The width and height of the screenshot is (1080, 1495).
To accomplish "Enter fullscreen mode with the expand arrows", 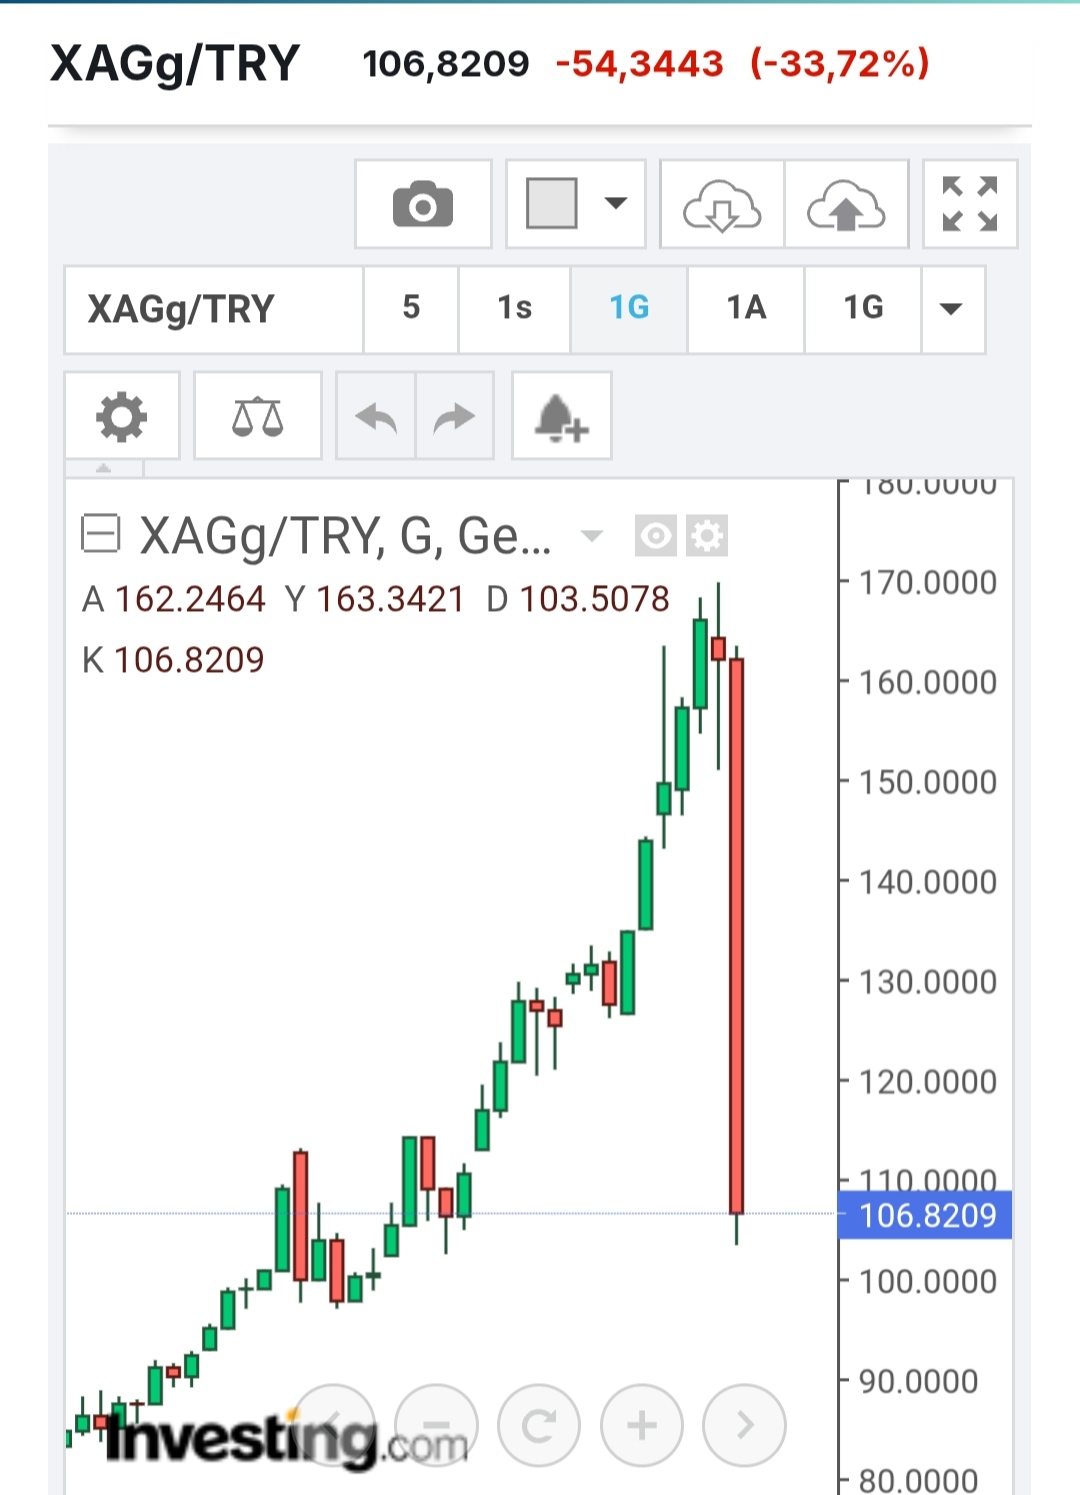I will tap(969, 205).
